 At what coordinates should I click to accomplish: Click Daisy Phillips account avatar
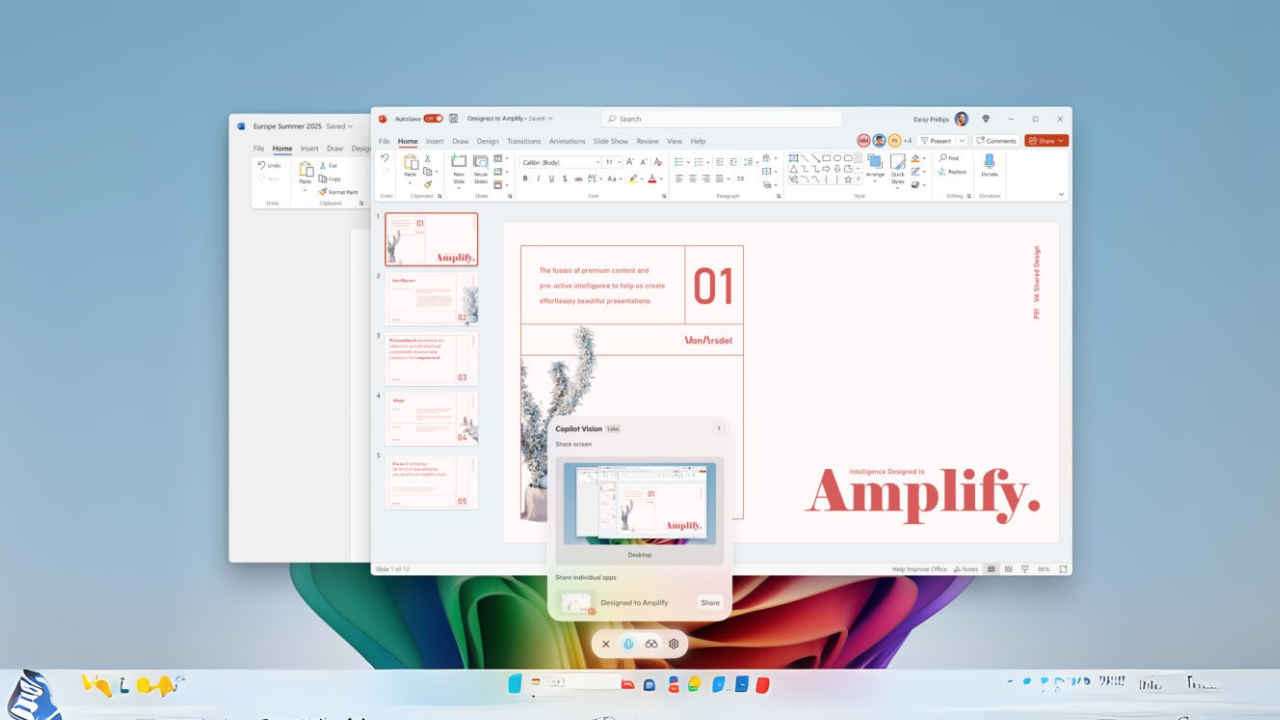[x=961, y=119]
